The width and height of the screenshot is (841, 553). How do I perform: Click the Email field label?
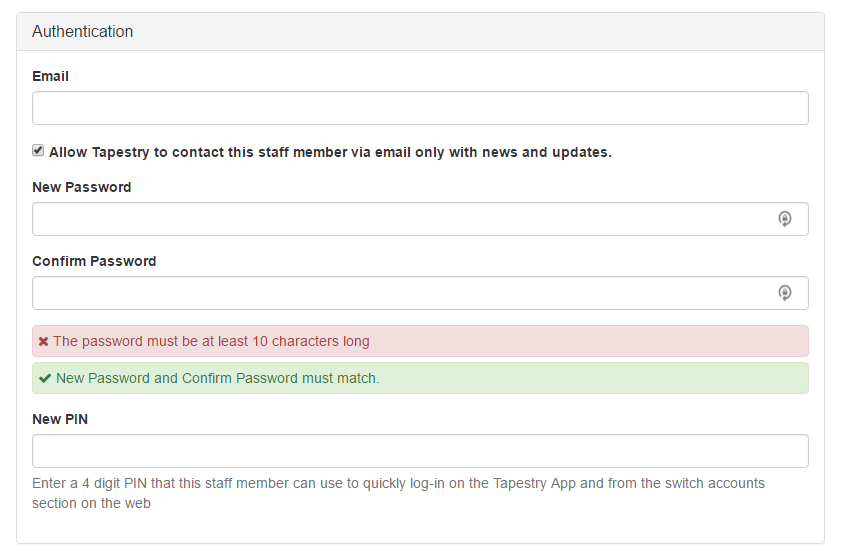[50, 76]
